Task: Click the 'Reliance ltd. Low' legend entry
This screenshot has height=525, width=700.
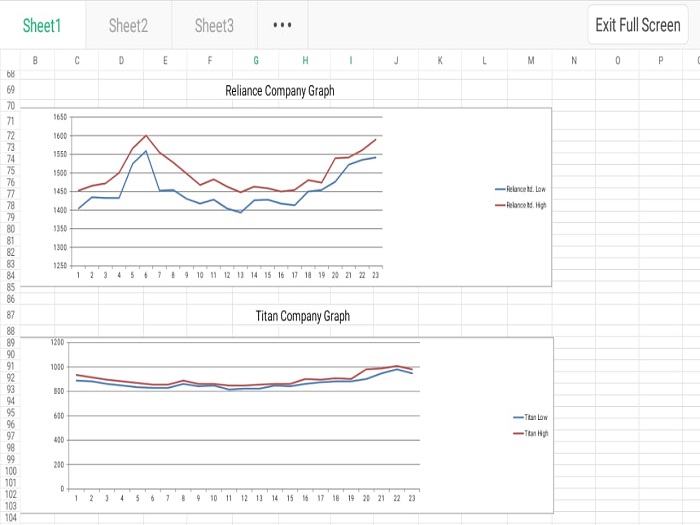Action: click(x=521, y=189)
